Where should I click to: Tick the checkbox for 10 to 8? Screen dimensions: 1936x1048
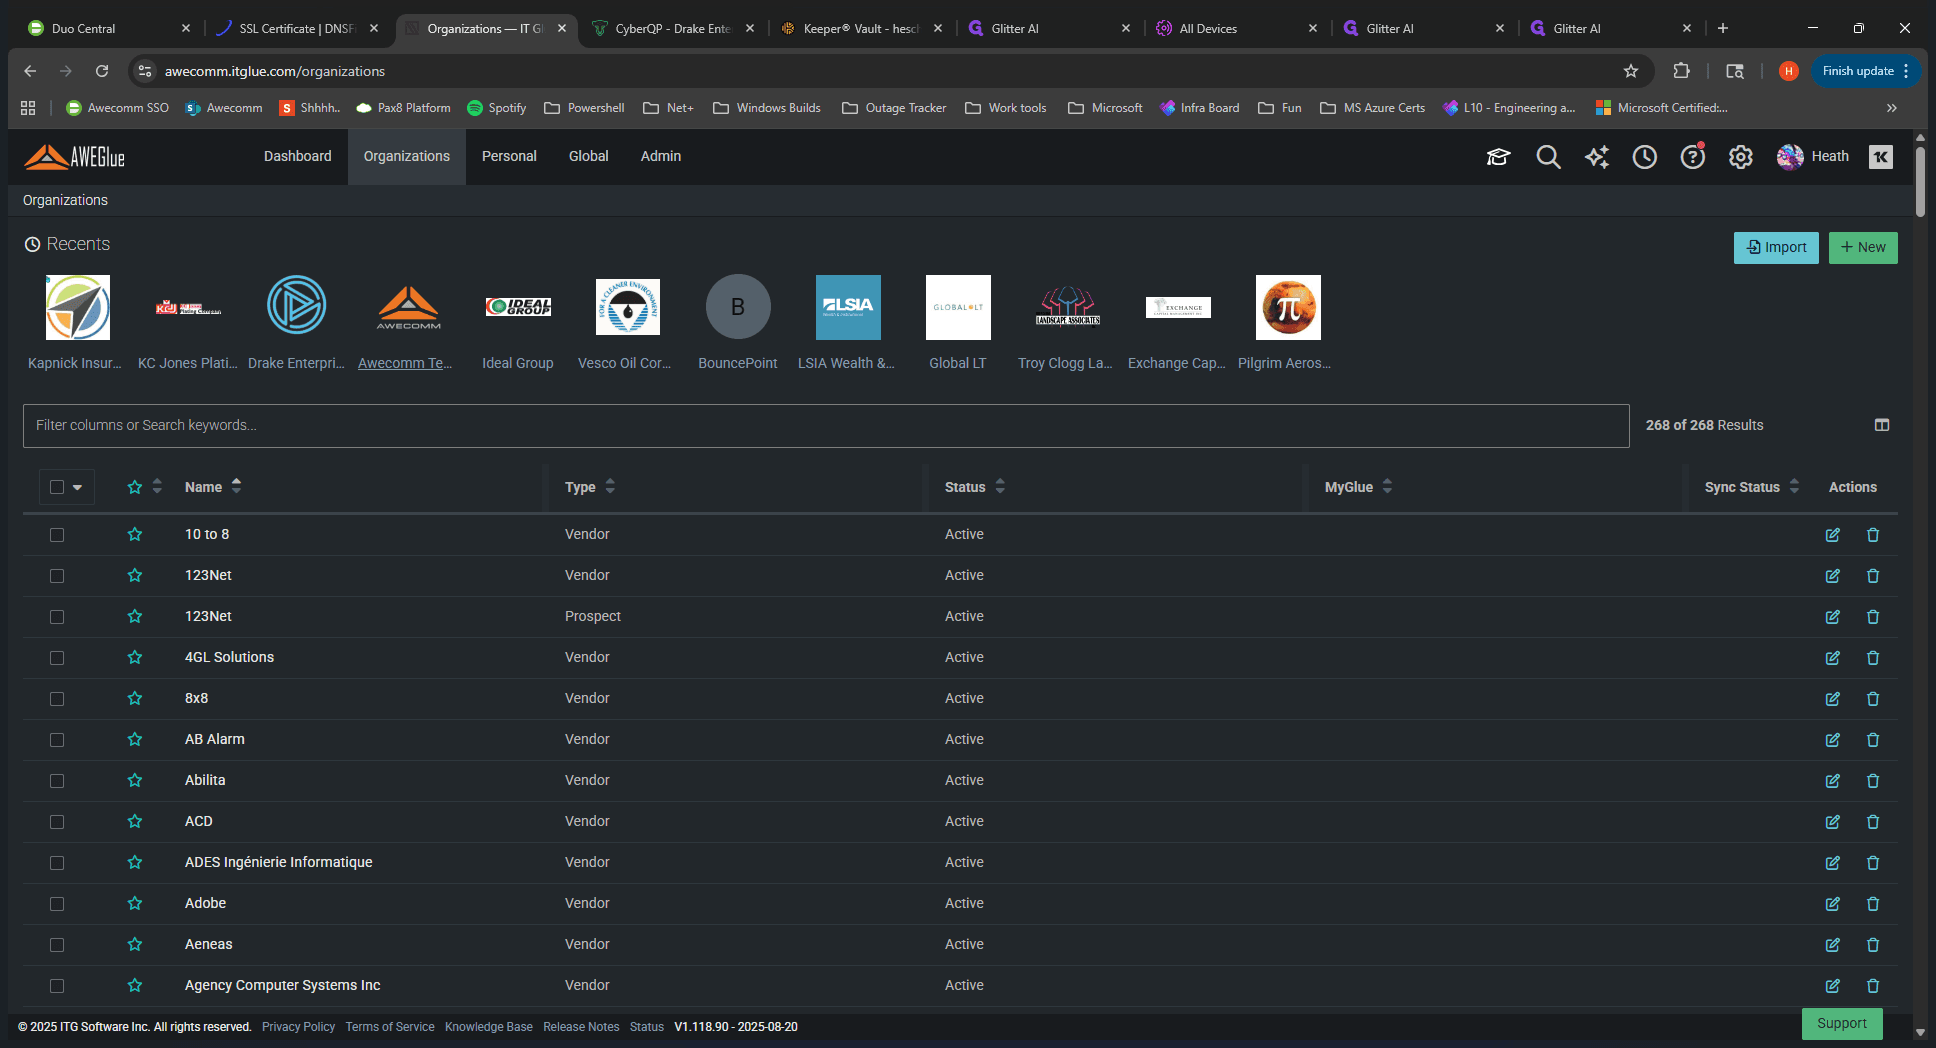[x=57, y=535]
